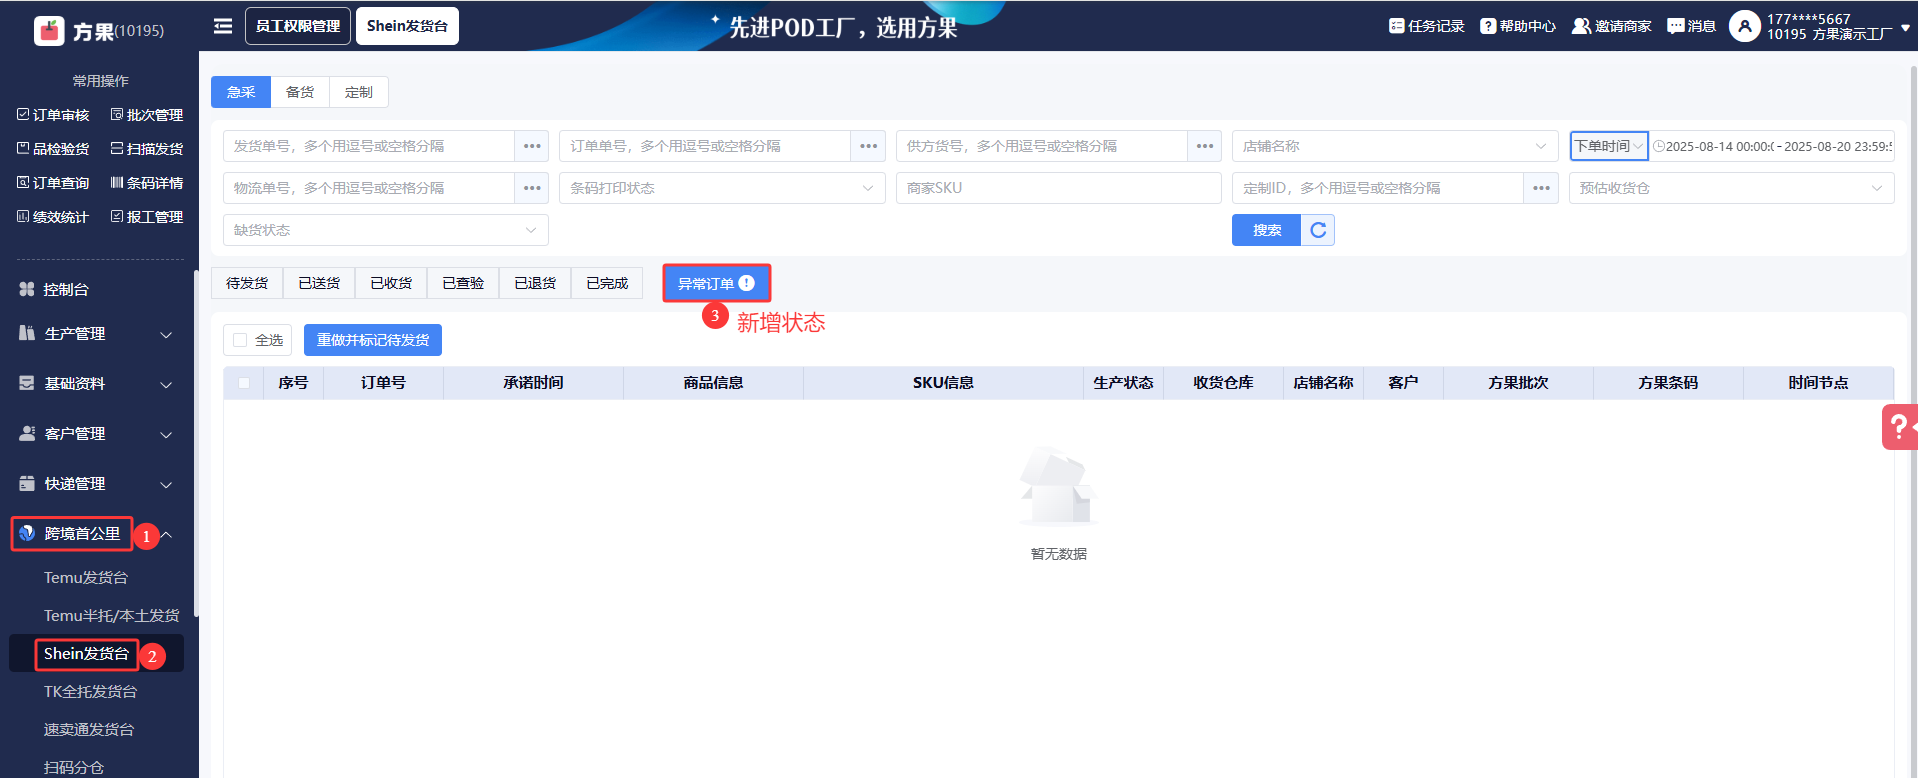Click the 搜索 search button
The height and width of the screenshot is (778, 1918).
(x=1266, y=230)
